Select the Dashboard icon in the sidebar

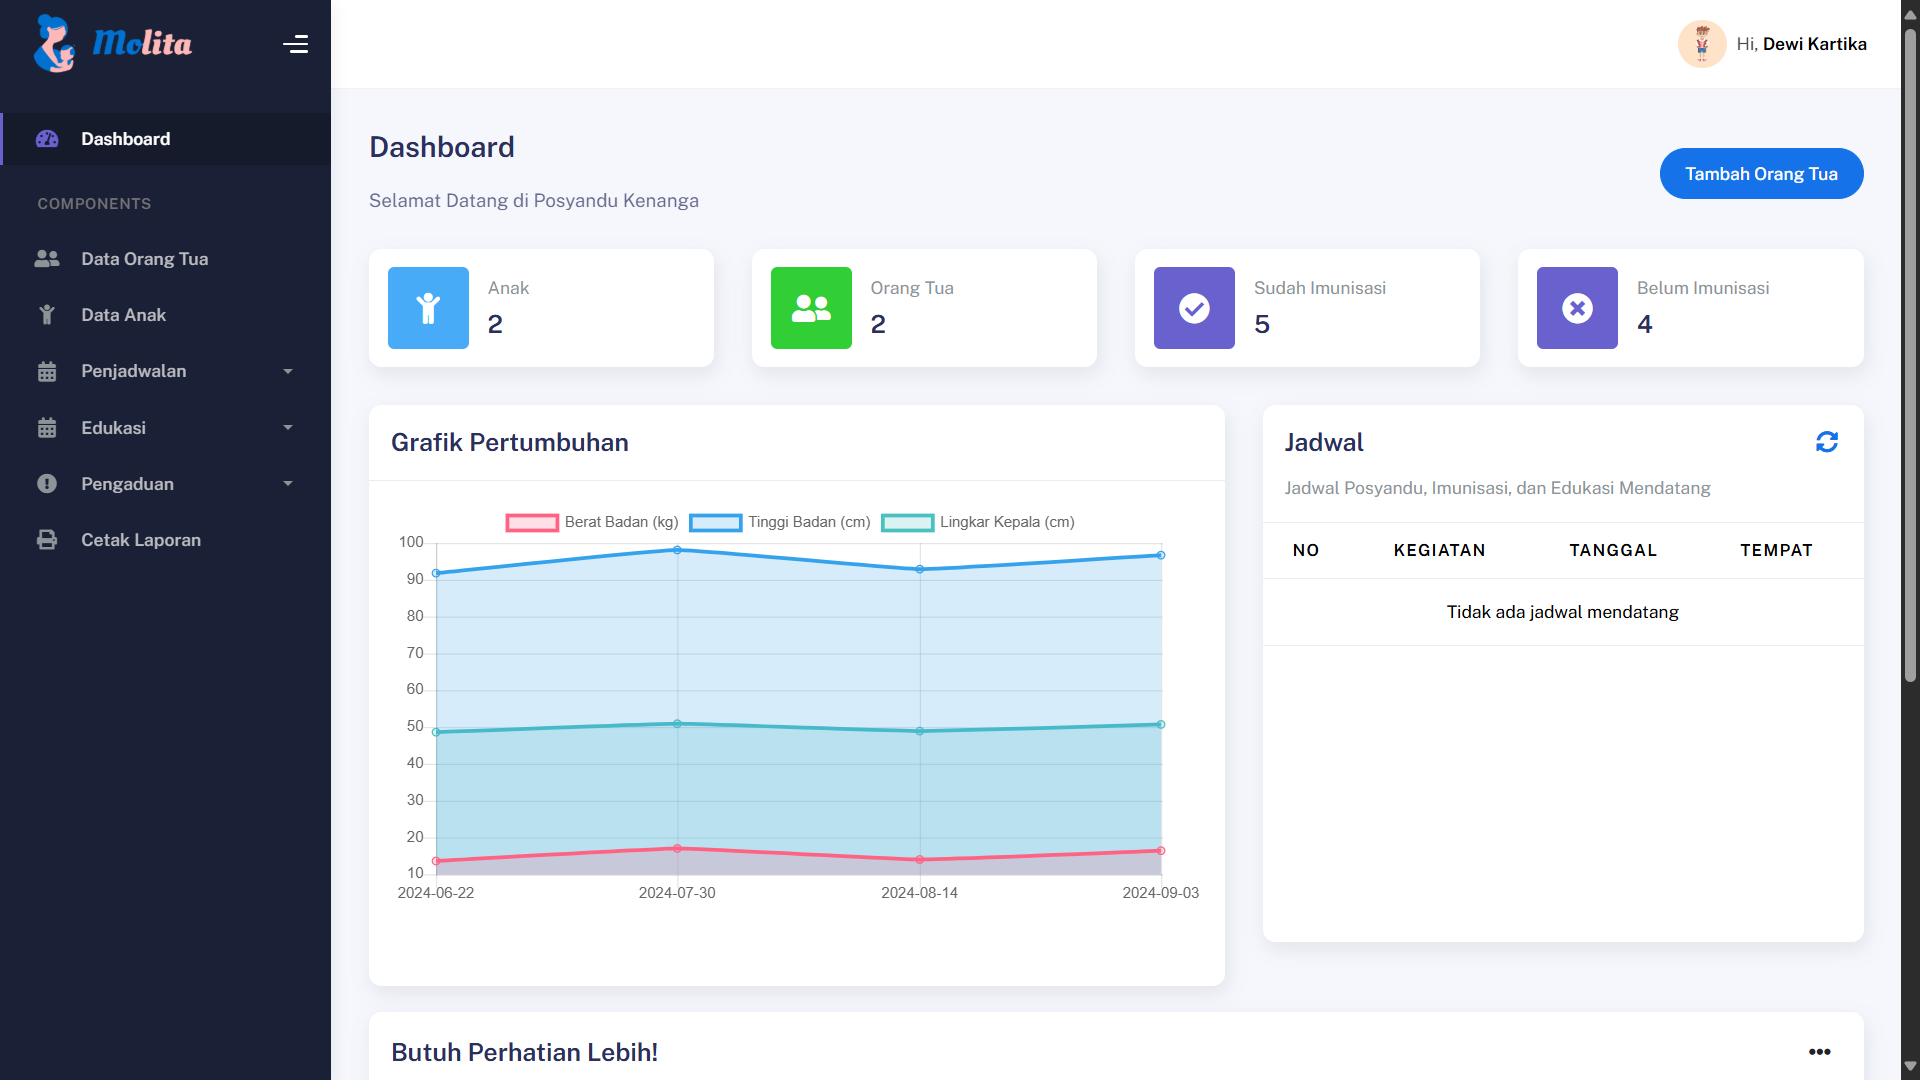(x=47, y=139)
